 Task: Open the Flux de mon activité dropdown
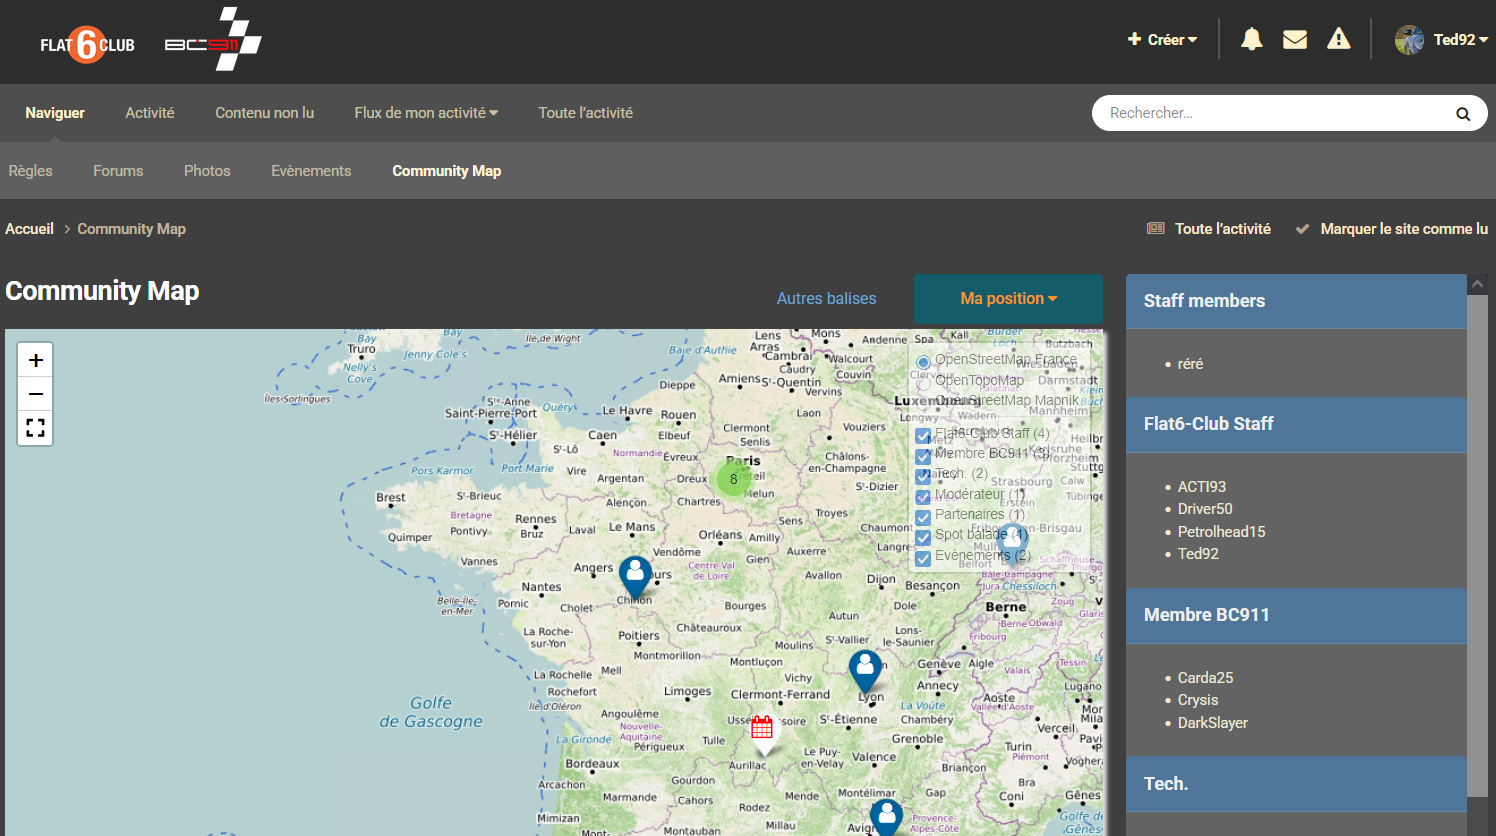point(426,113)
